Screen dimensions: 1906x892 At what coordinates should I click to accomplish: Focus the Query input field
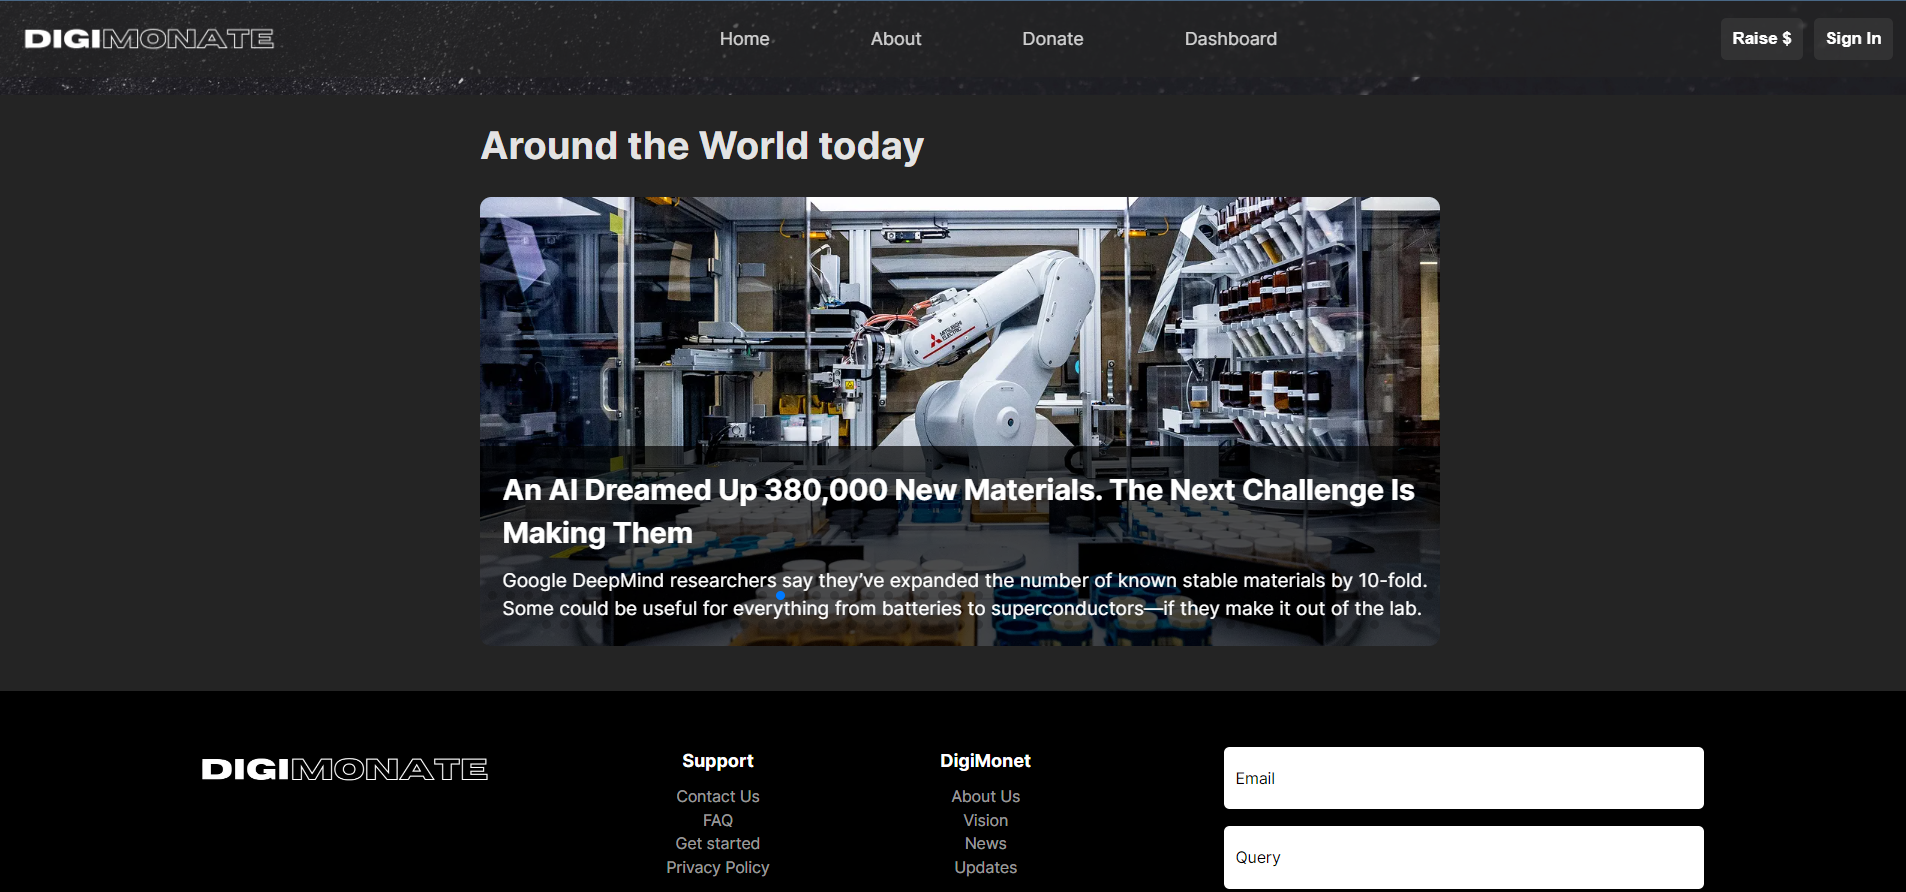[1464, 857]
